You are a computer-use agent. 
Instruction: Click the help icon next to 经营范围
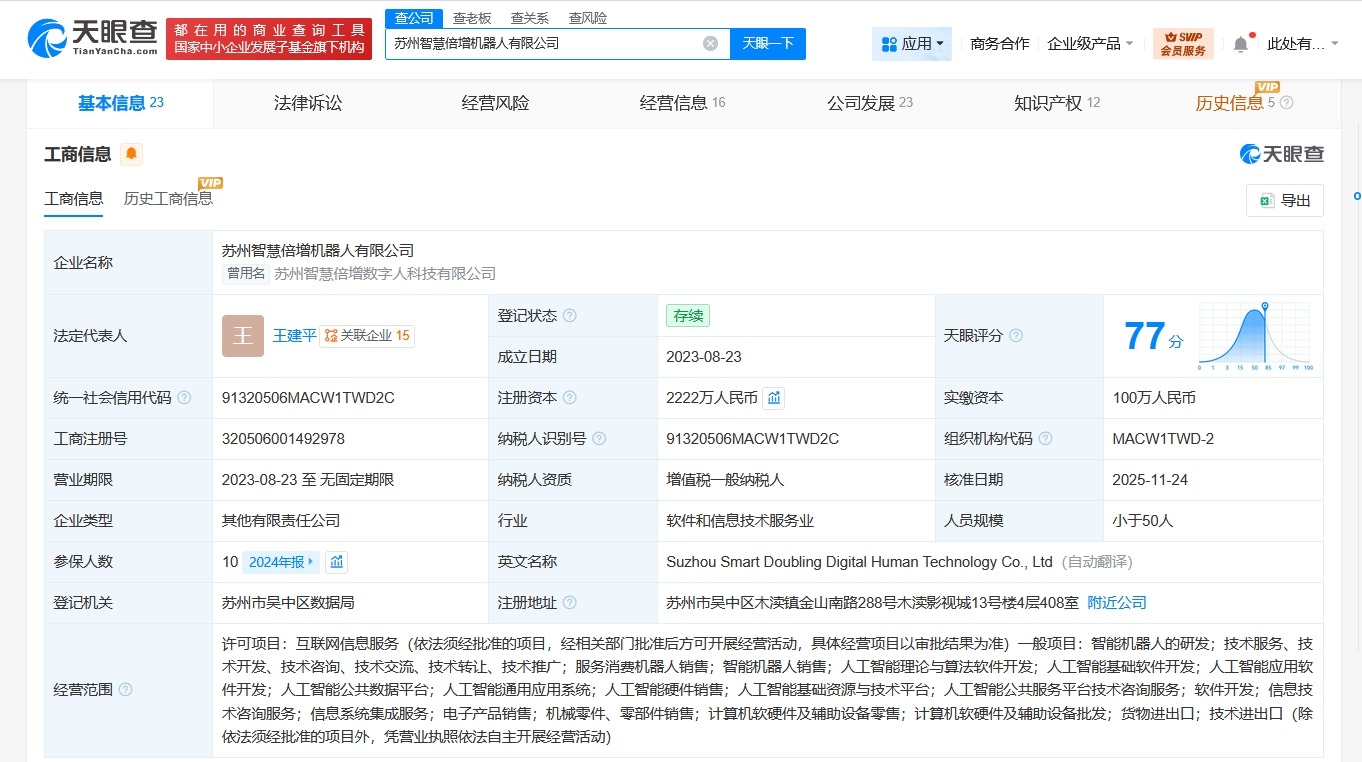coord(124,689)
